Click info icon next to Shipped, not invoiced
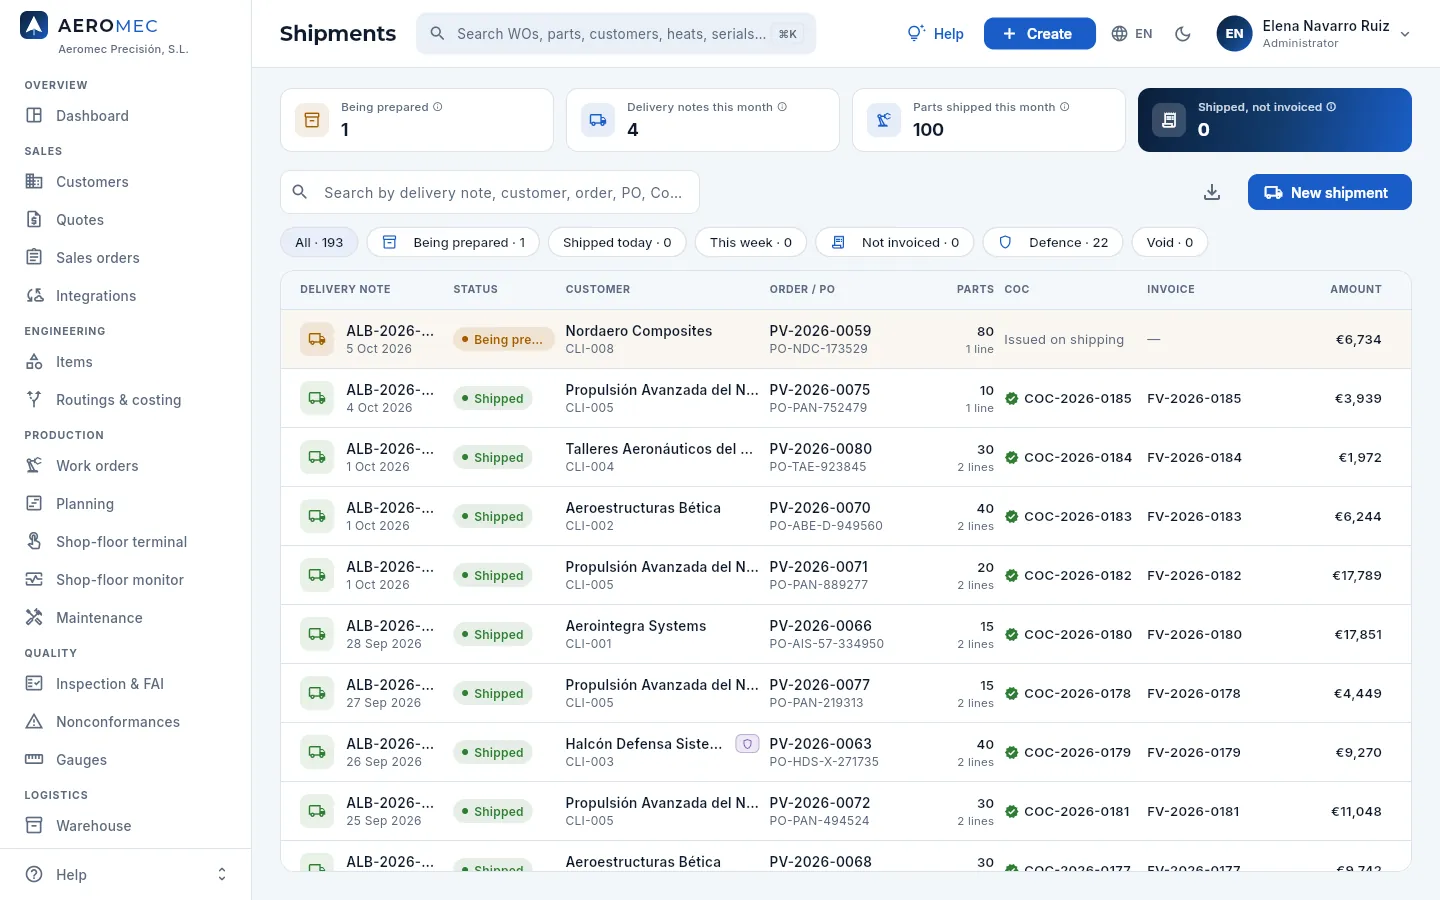The width and height of the screenshot is (1440, 900). point(1331,107)
